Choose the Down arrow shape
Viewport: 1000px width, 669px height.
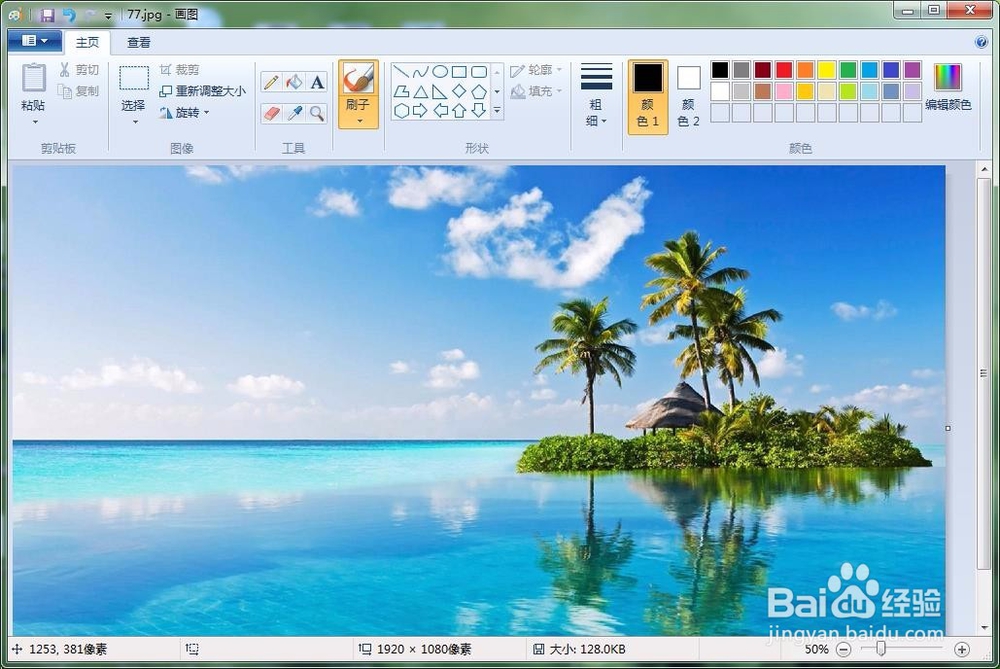[479, 111]
